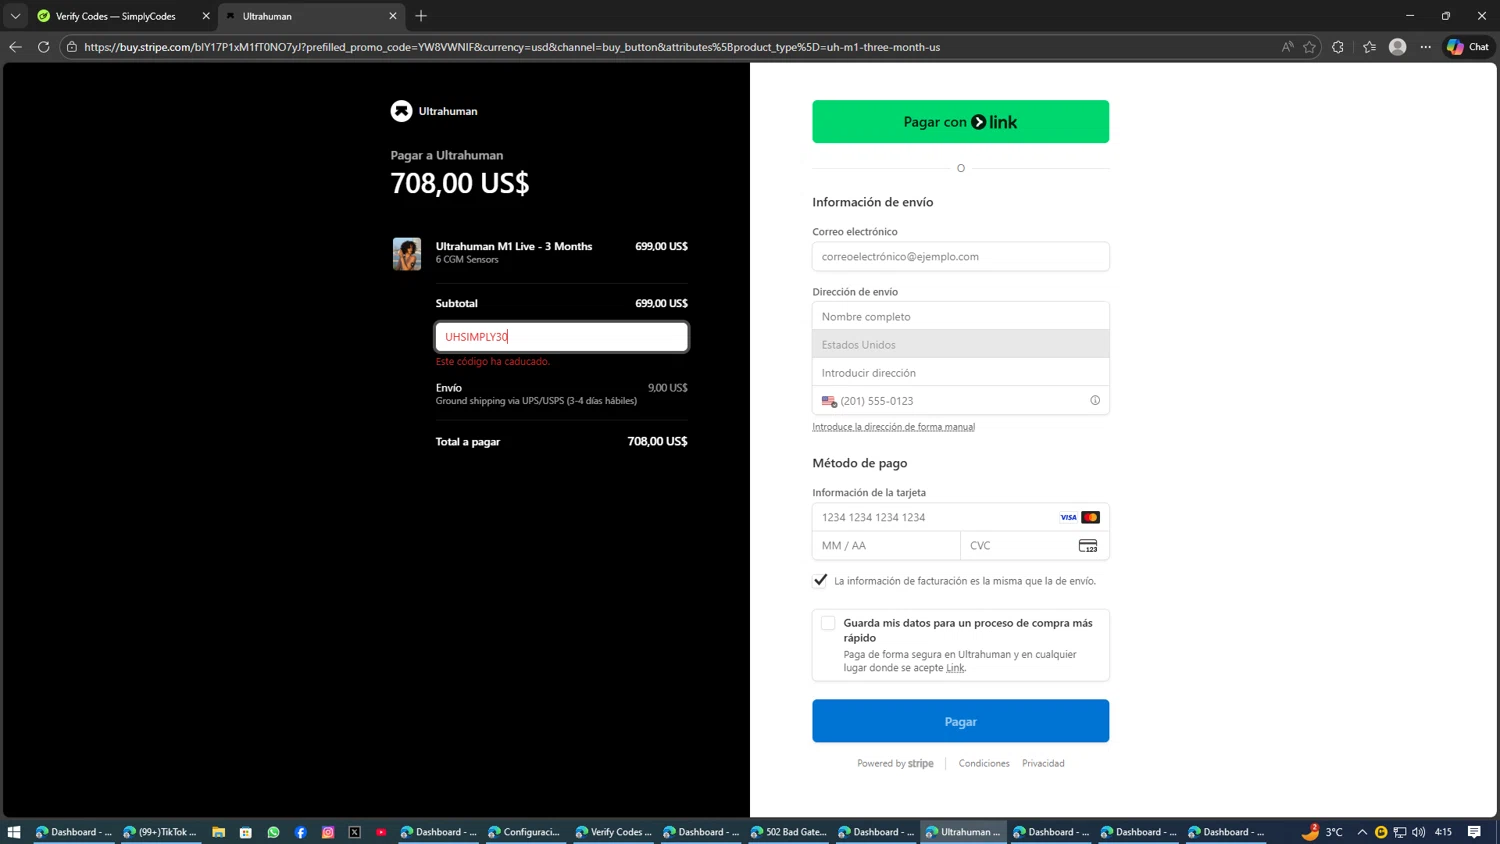Close the Ultrahuman browser tab
The height and width of the screenshot is (844, 1500).
point(393,16)
